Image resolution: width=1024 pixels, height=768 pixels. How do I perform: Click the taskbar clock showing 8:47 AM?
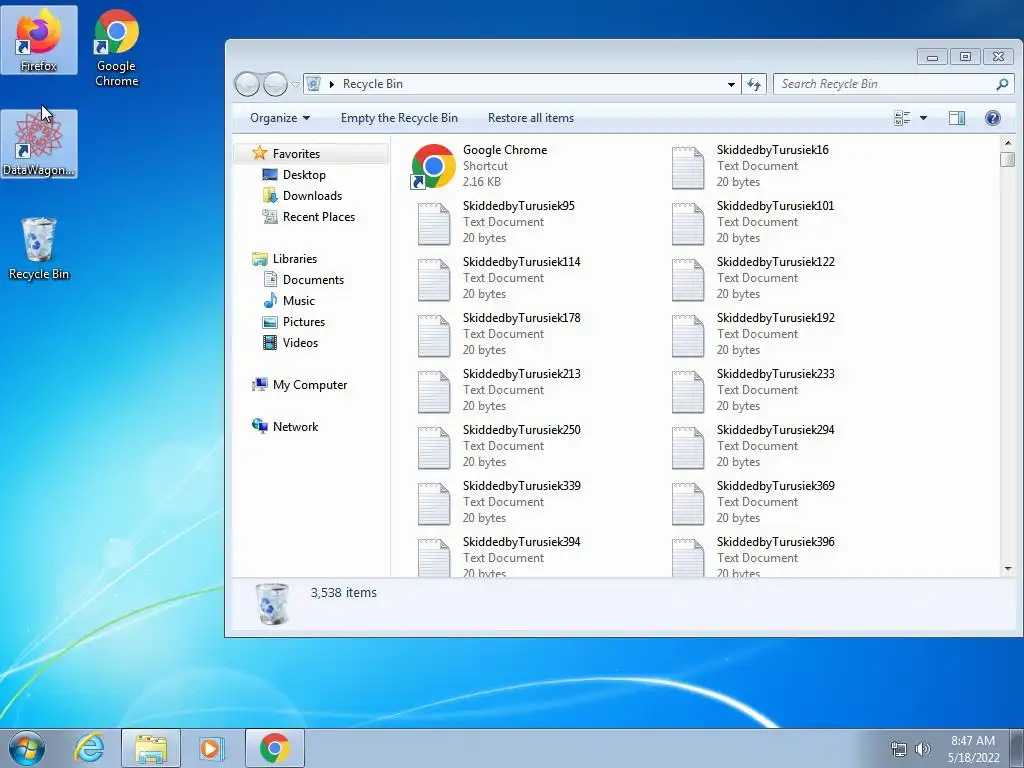973,748
